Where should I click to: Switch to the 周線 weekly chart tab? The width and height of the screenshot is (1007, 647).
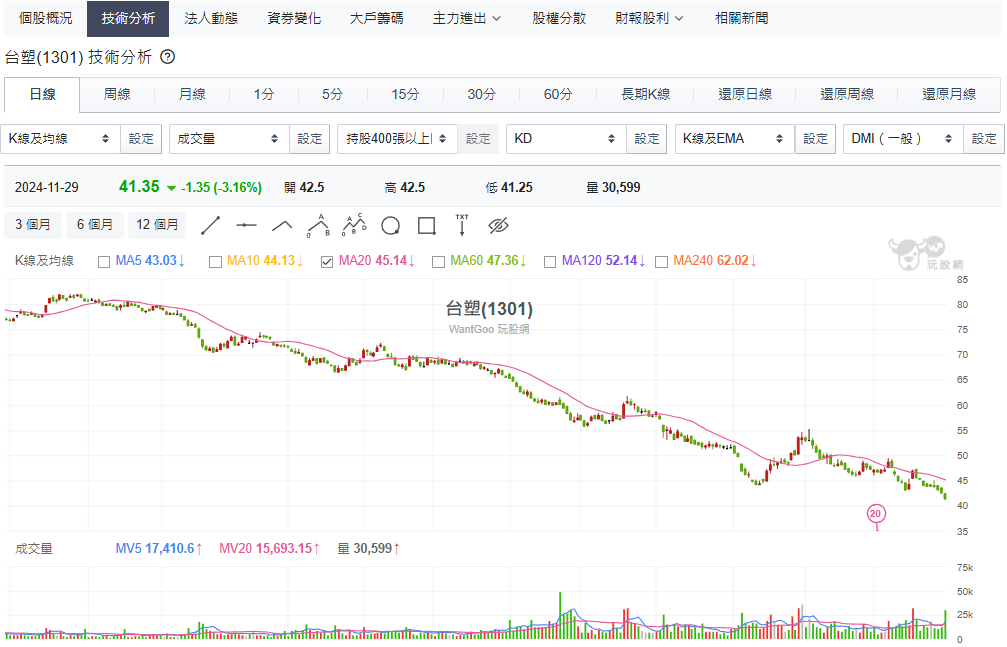tap(117, 95)
